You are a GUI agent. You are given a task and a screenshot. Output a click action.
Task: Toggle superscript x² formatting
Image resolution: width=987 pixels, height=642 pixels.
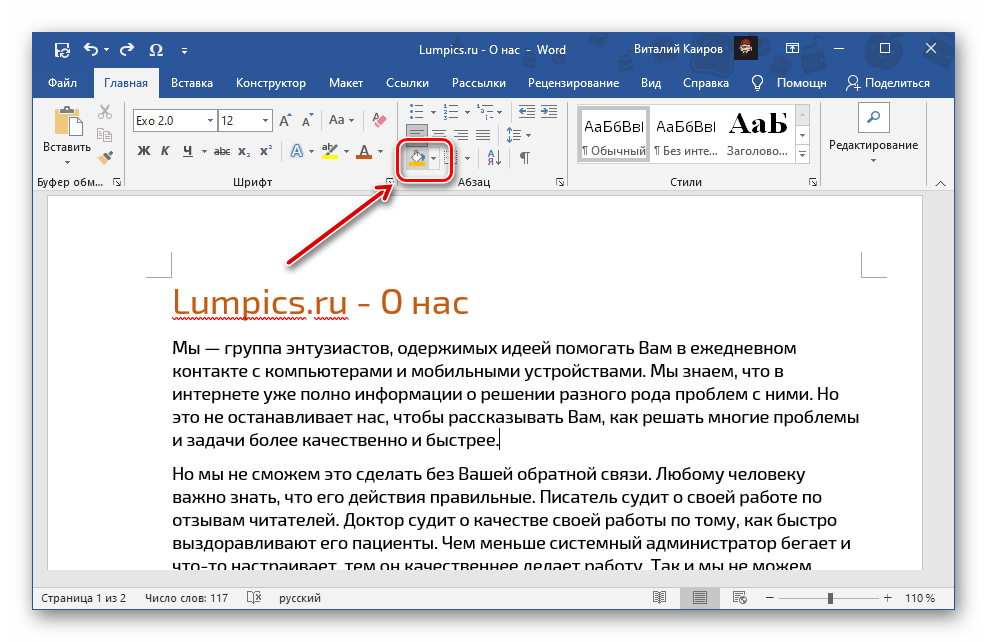pos(266,151)
